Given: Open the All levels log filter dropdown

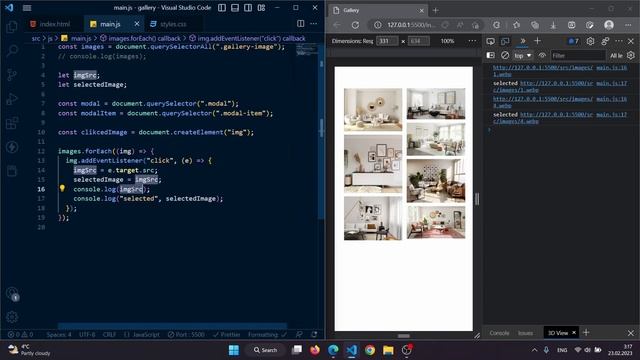Looking at the screenshot, I should click(616, 55).
